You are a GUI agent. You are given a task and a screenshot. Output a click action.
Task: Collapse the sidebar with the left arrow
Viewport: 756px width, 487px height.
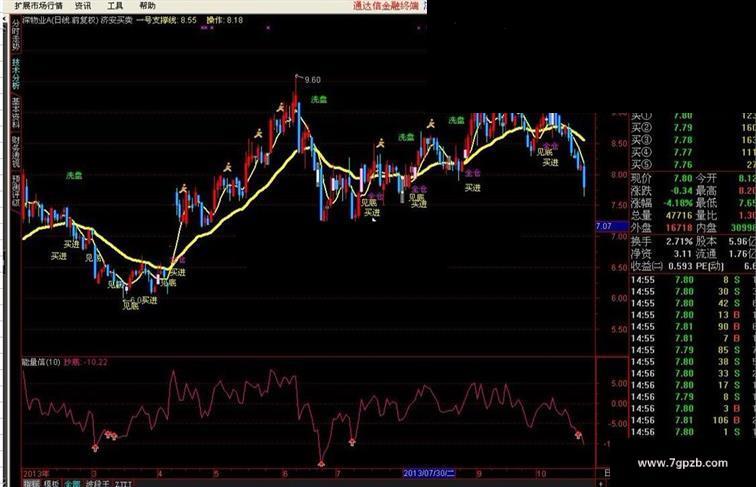click(4, 19)
